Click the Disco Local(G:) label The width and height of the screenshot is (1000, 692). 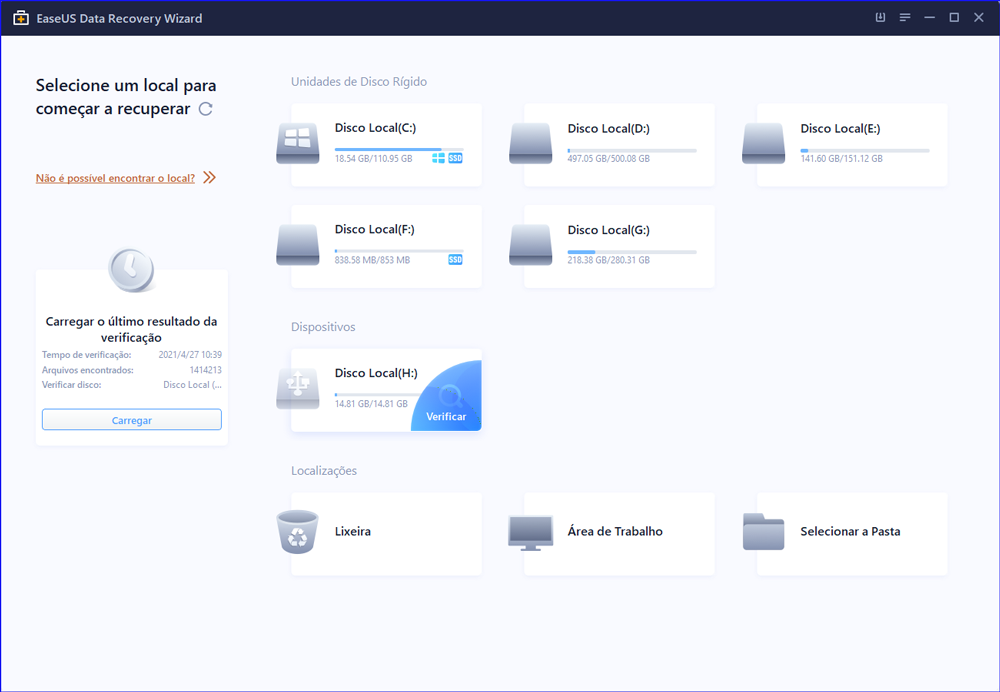coord(608,230)
